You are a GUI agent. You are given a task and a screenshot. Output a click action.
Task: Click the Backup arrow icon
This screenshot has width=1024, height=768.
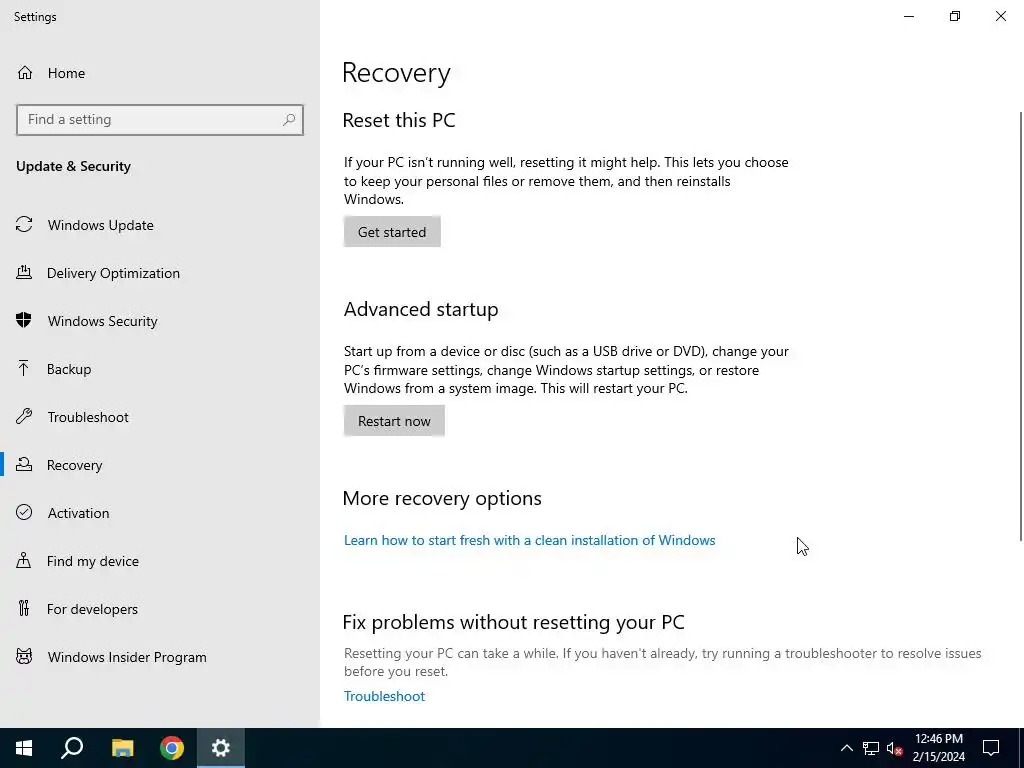(24, 368)
